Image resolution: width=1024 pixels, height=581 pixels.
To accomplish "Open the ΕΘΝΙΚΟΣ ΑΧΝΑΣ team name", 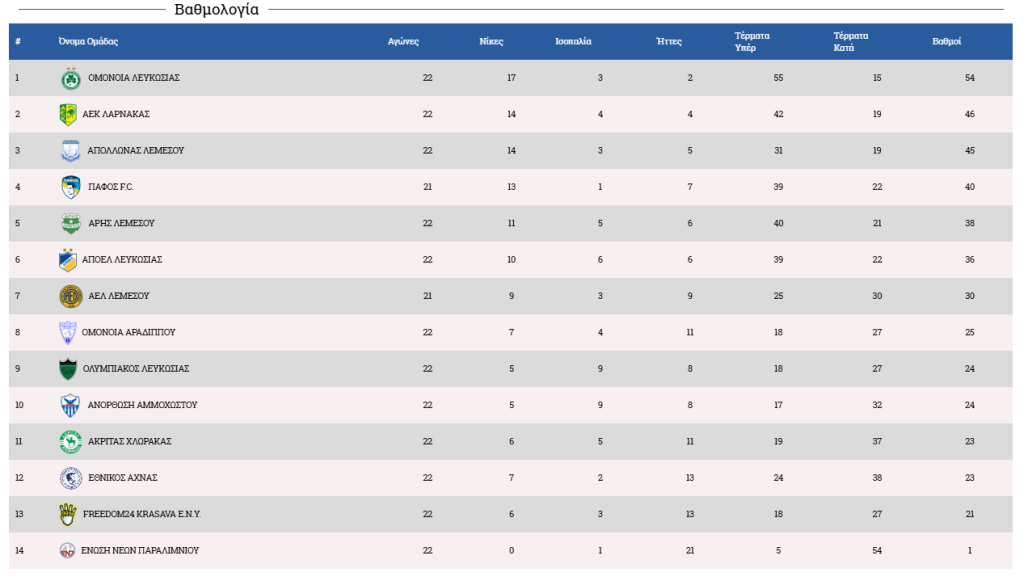I will point(123,478).
